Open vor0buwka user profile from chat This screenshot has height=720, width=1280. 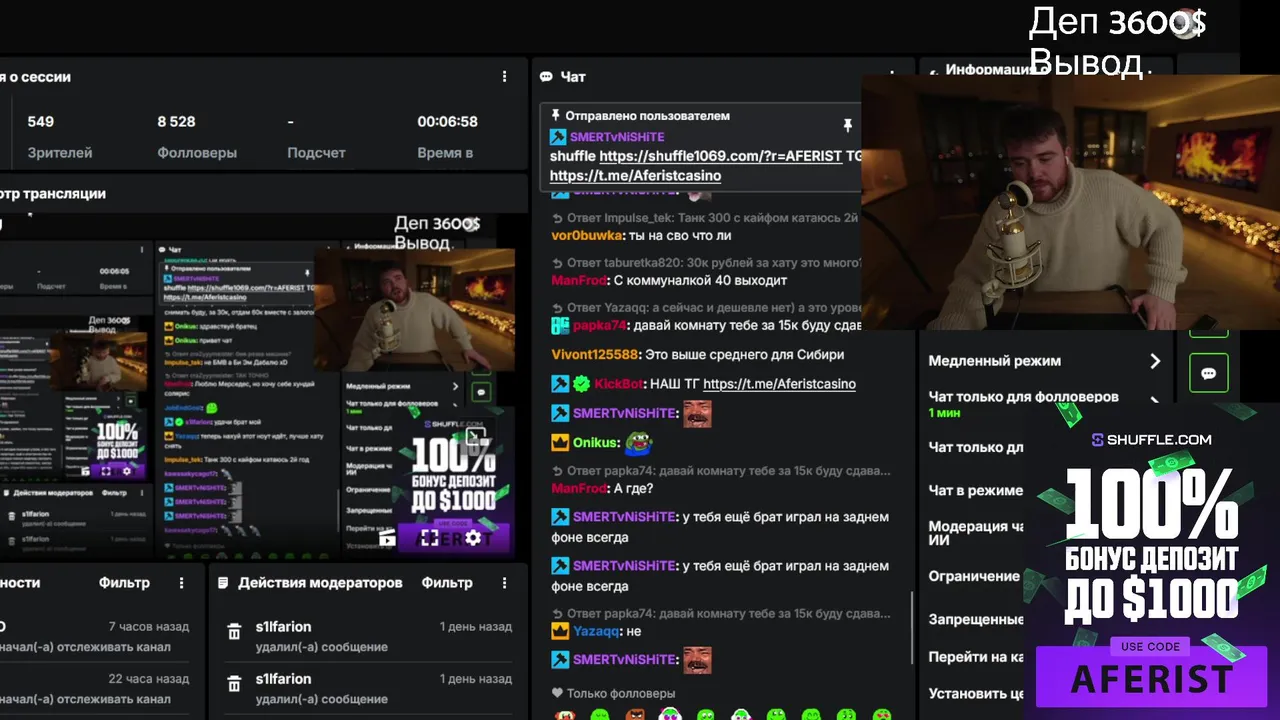coord(588,236)
